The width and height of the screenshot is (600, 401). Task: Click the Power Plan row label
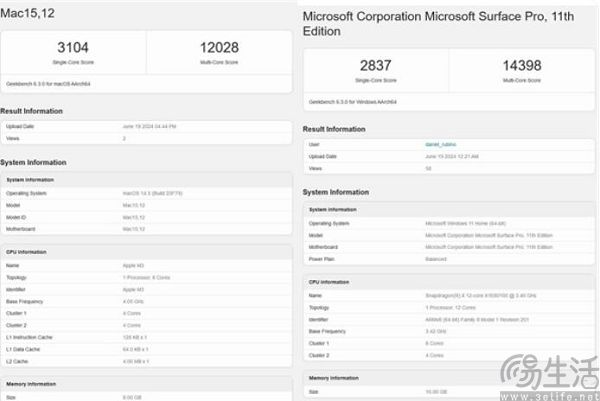click(321, 259)
